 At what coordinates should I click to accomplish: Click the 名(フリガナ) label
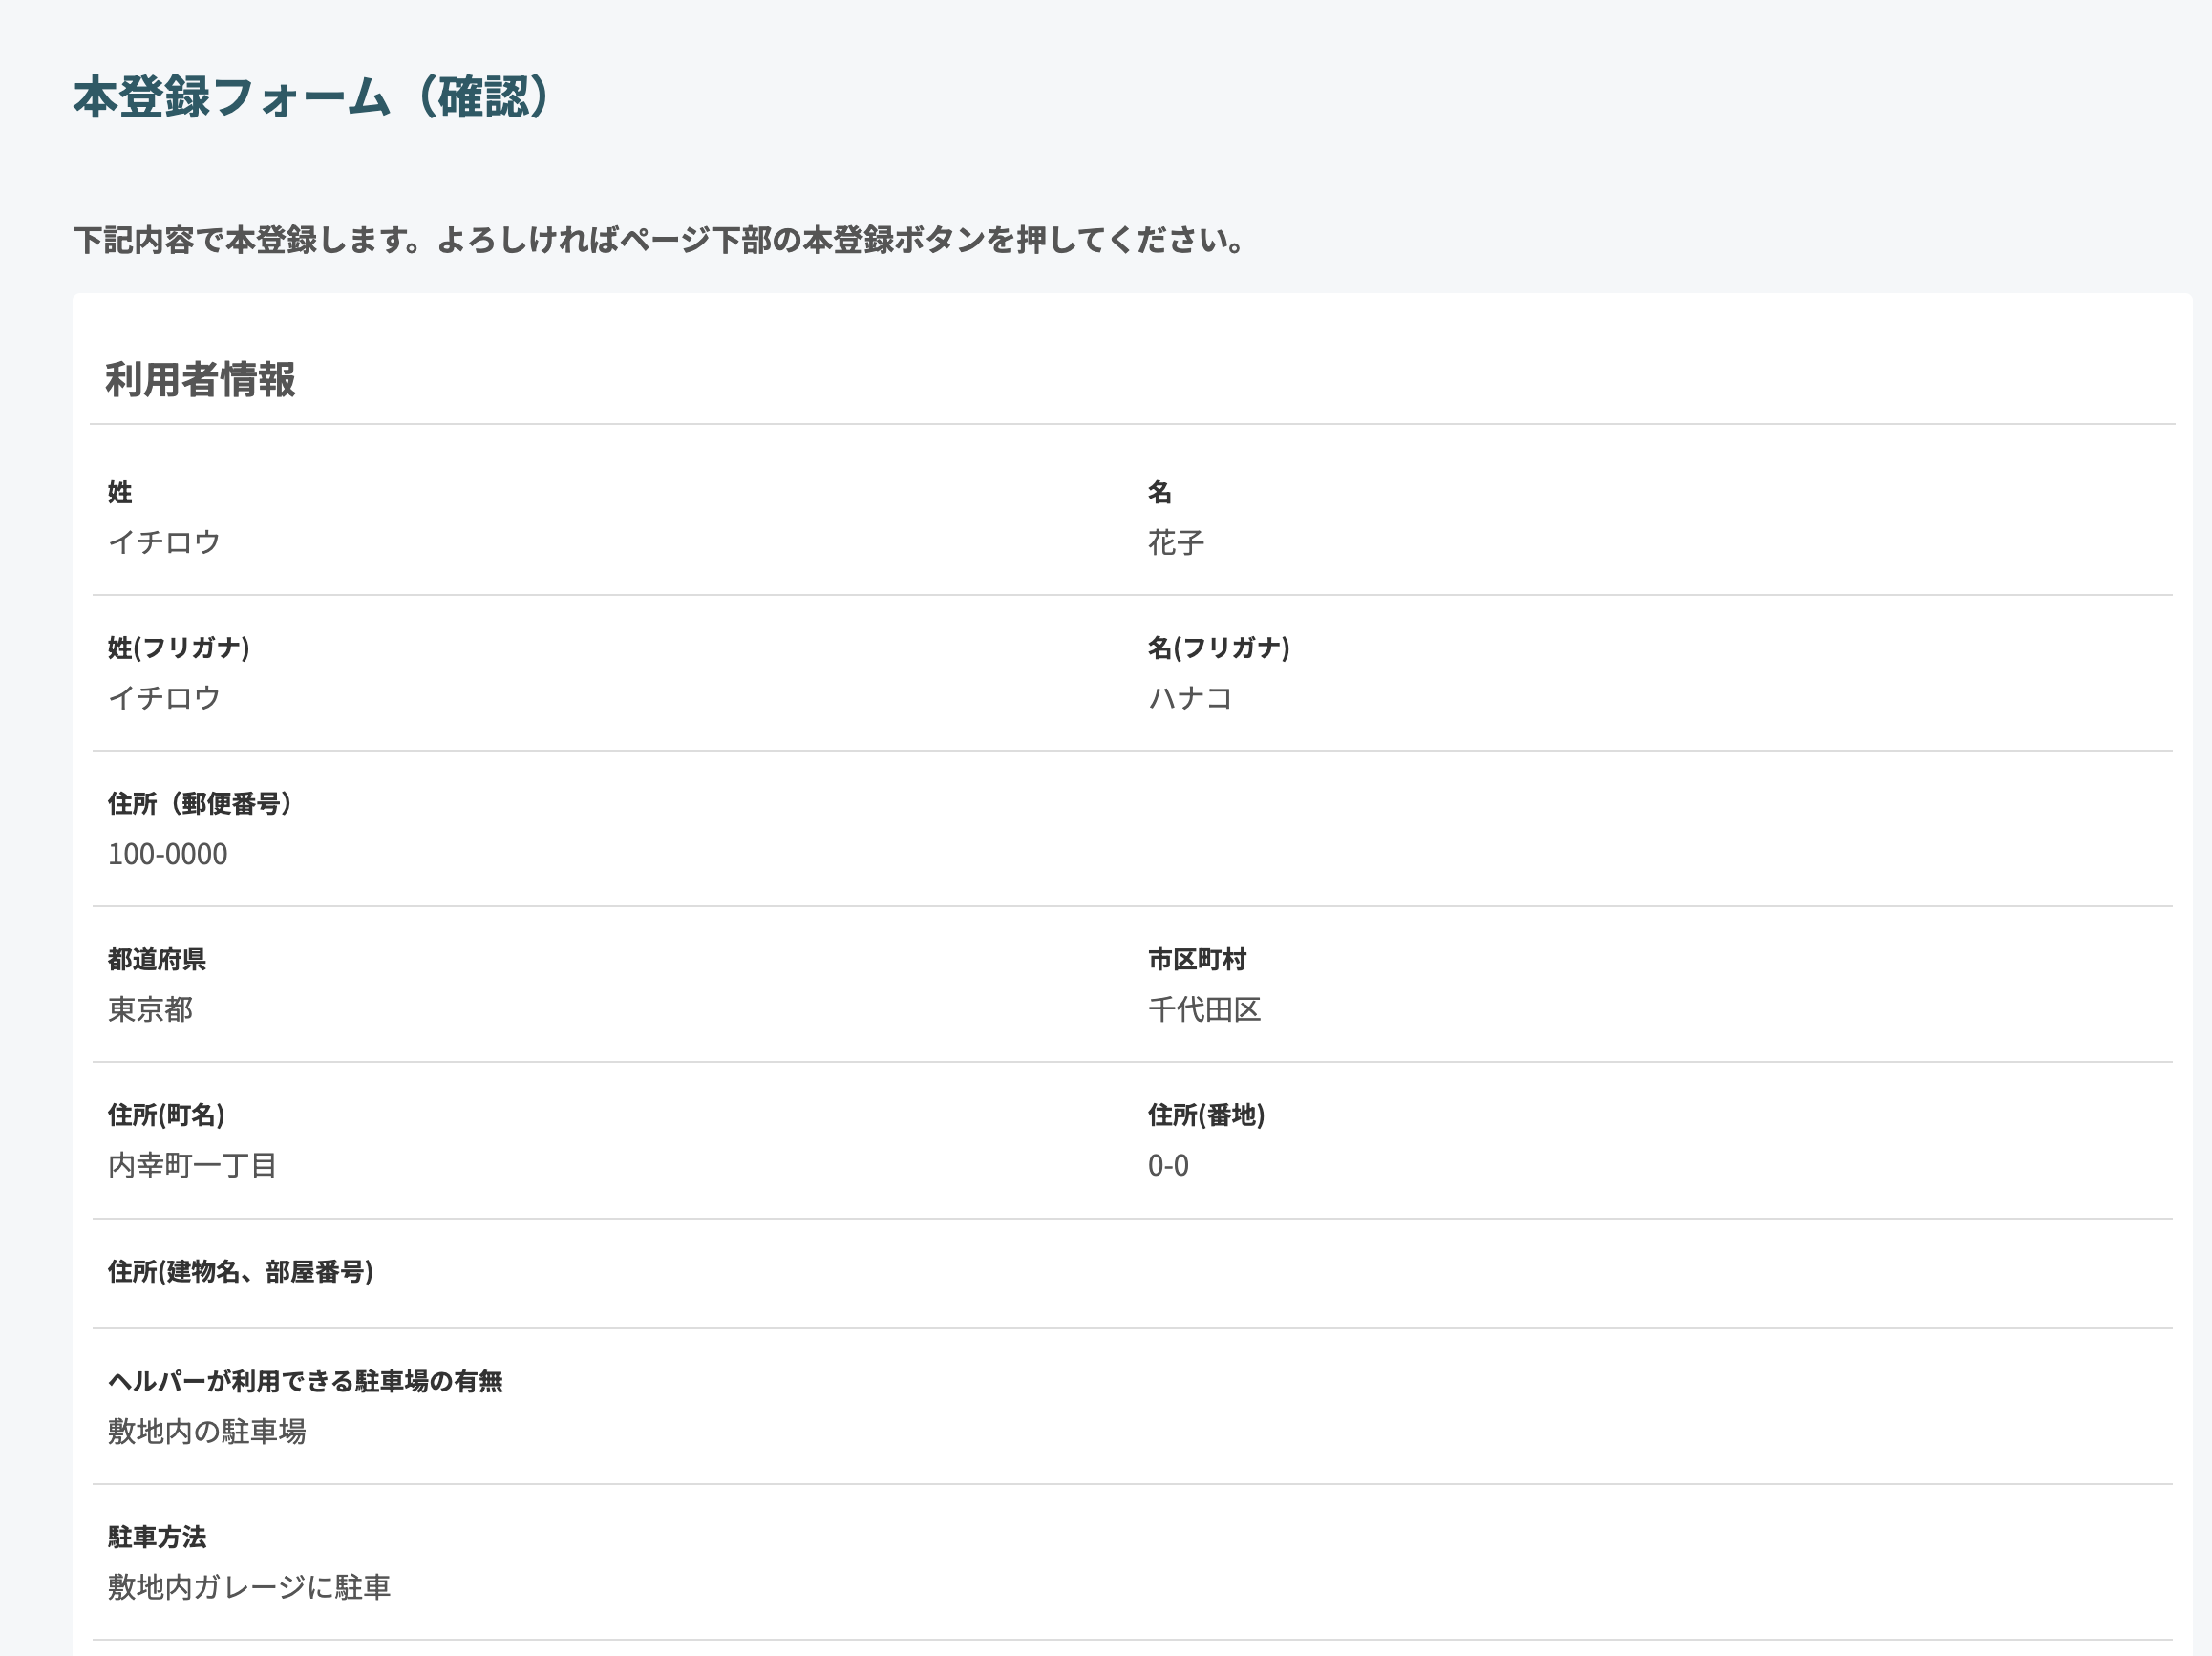pos(1219,648)
